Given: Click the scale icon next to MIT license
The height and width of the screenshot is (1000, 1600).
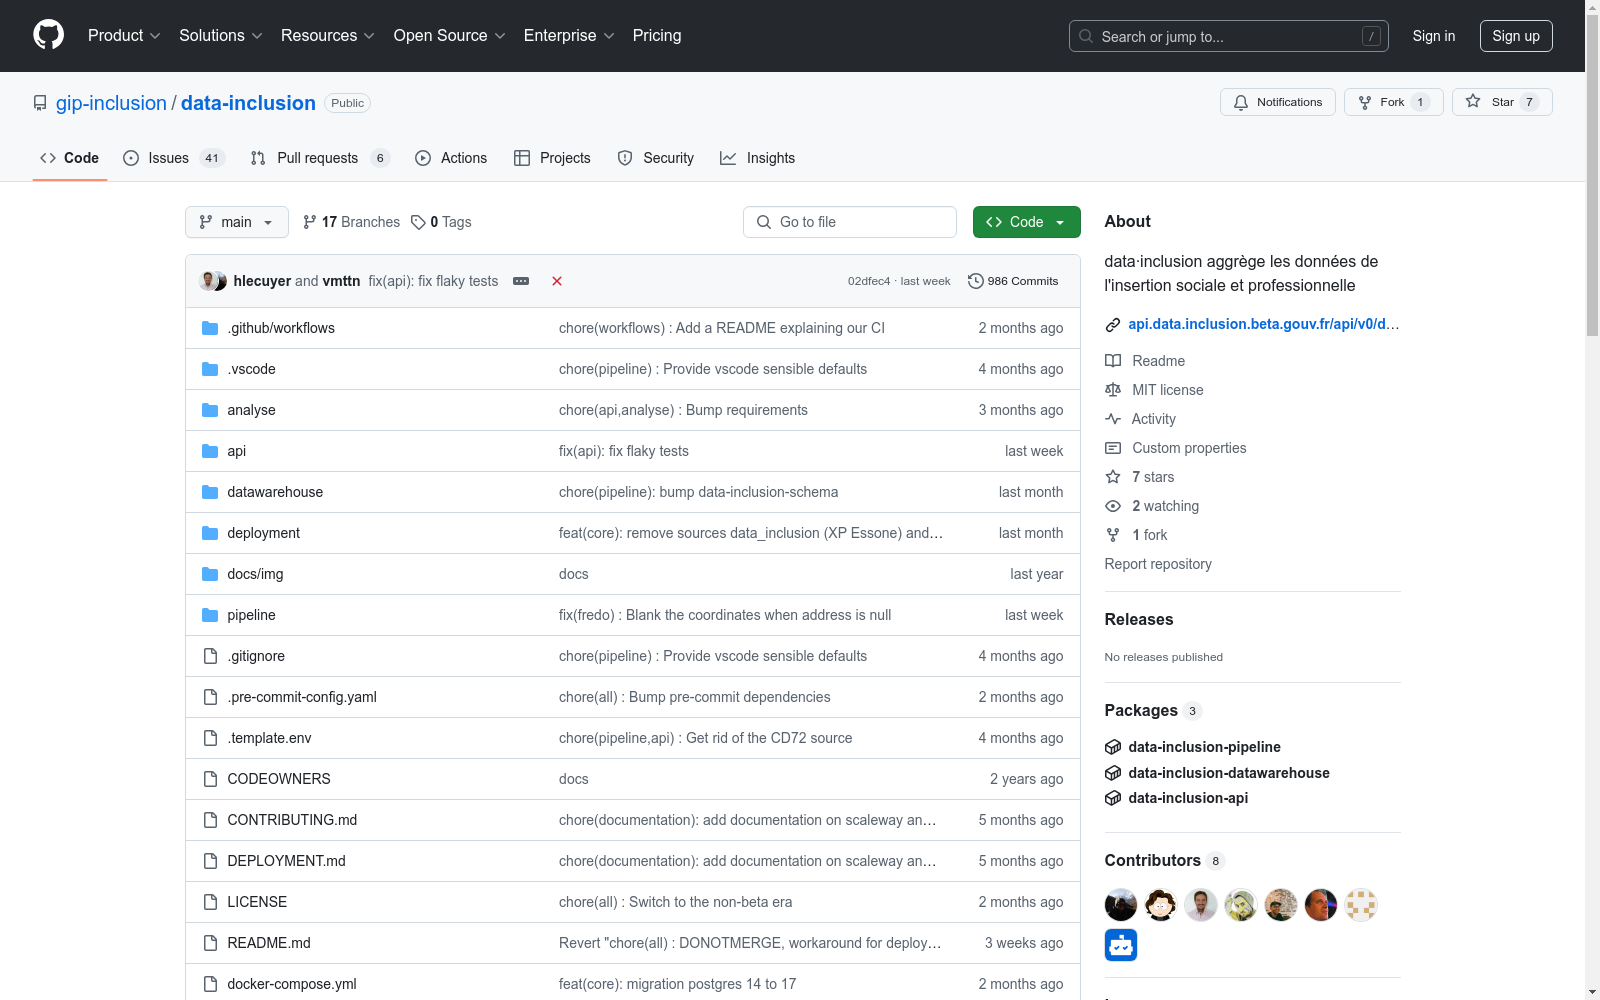Looking at the screenshot, I should (x=1113, y=390).
